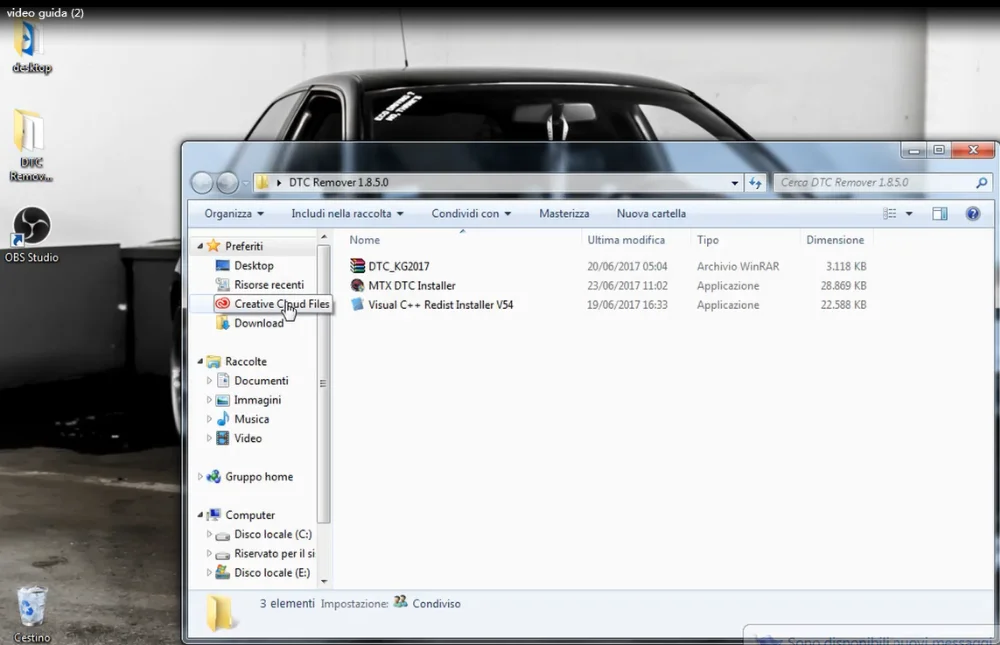Select the MTX DTC Installer application icon
The image size is (1000, 645).
coord(357,285)
